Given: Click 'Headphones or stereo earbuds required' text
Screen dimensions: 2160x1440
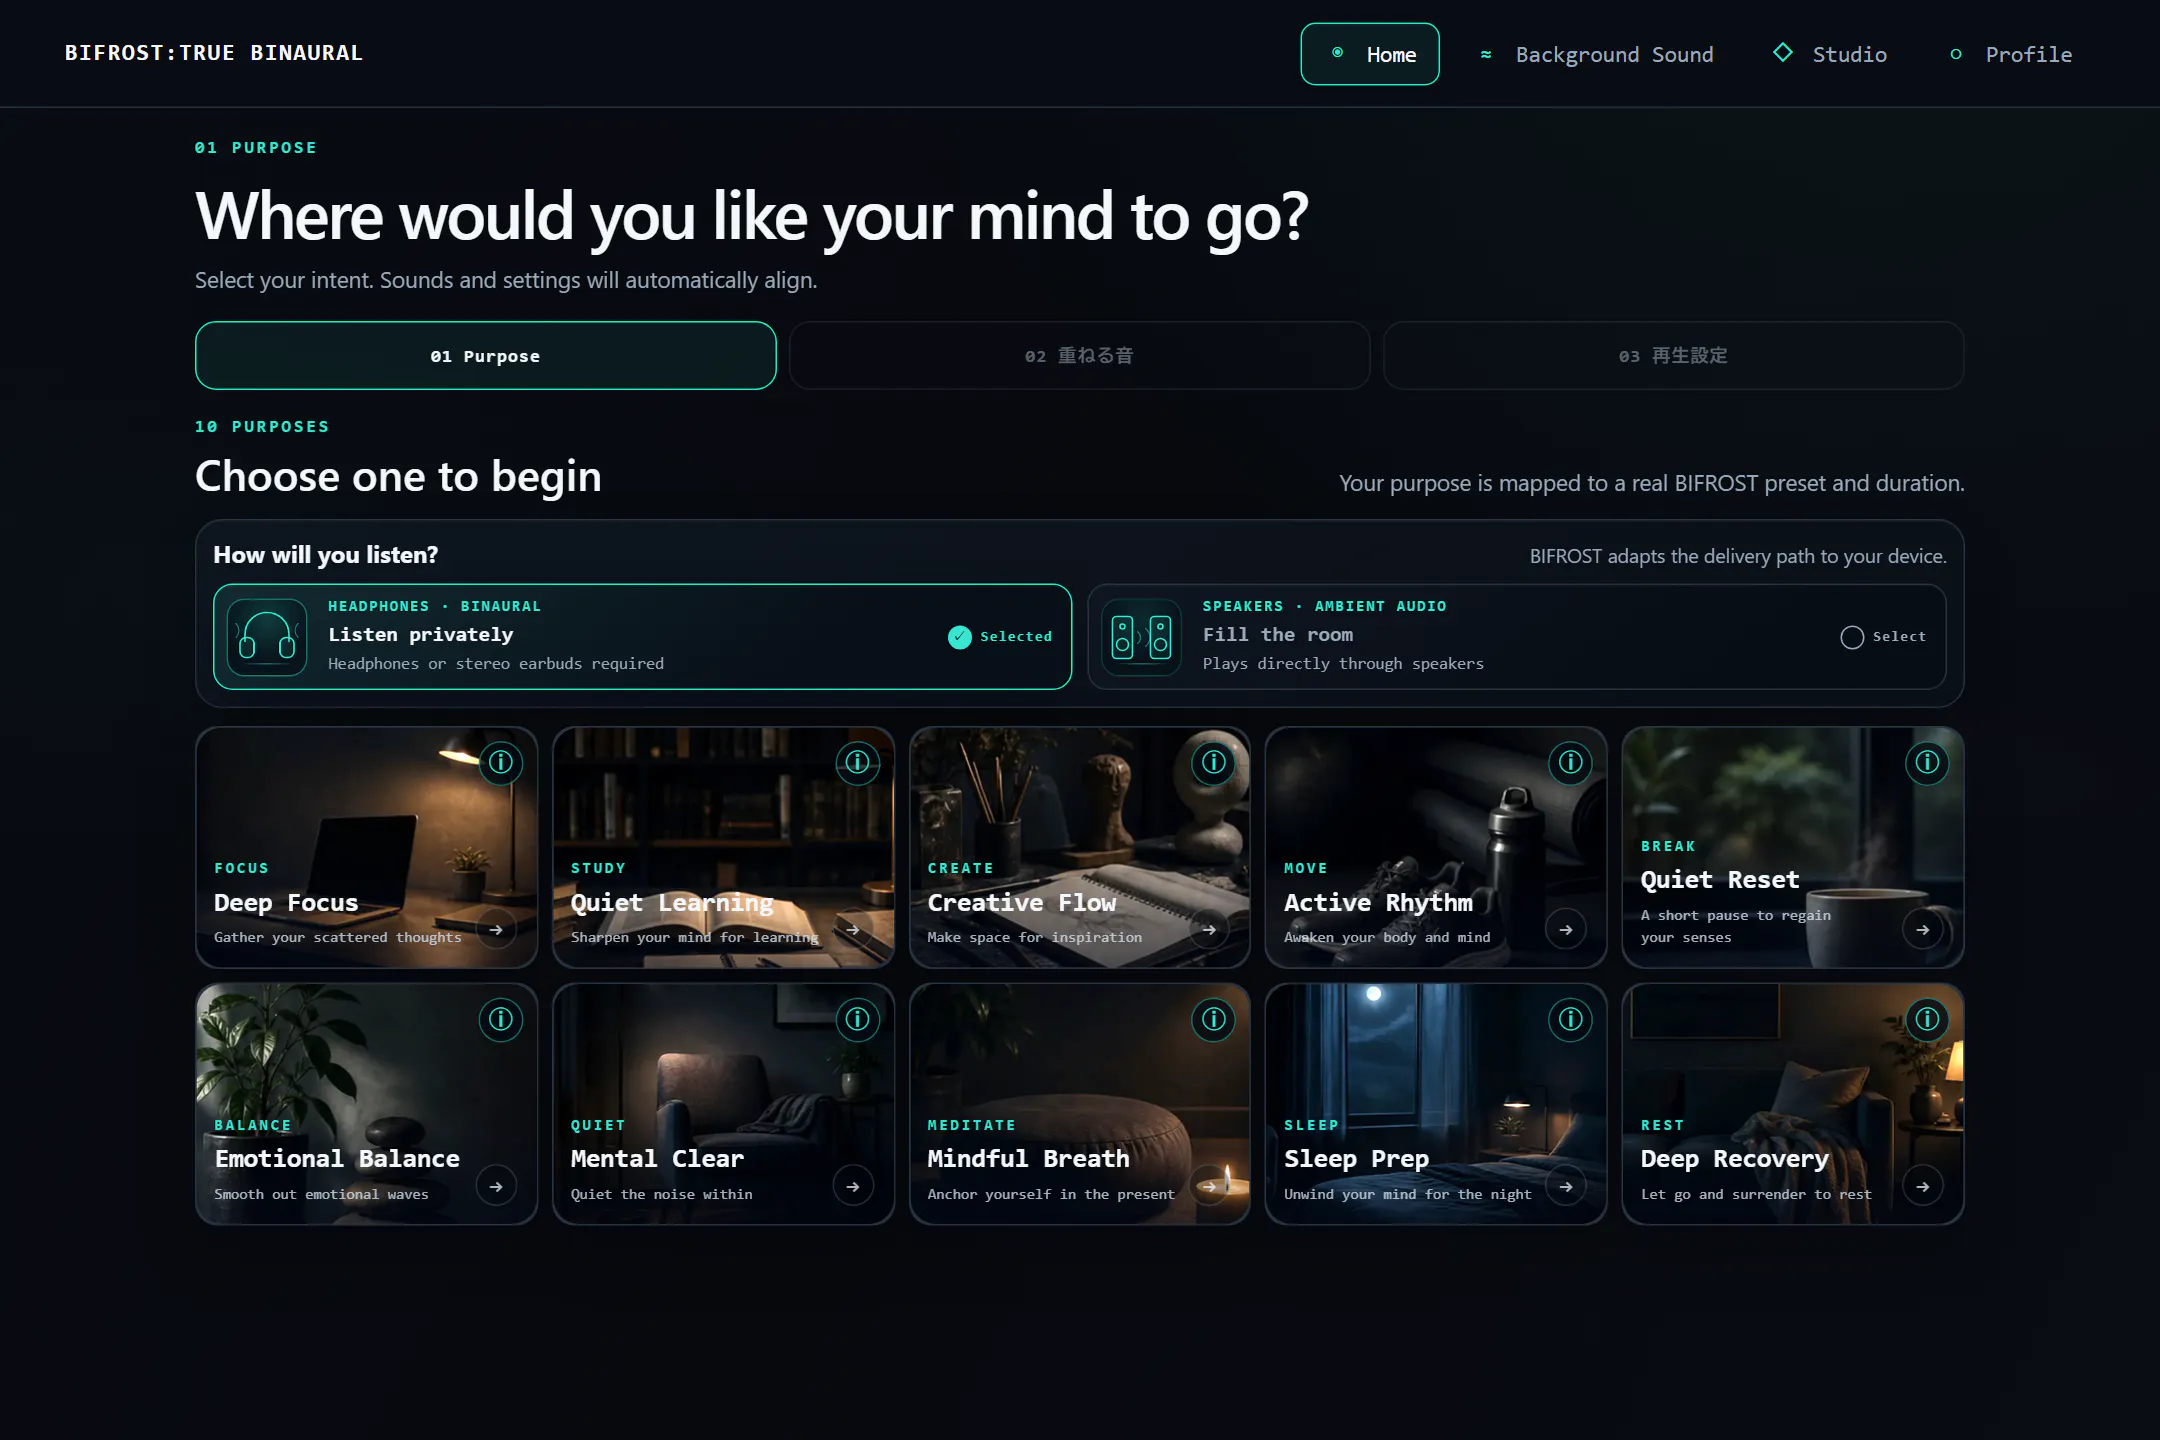Looking at the screenshot, I should point(496,664).
